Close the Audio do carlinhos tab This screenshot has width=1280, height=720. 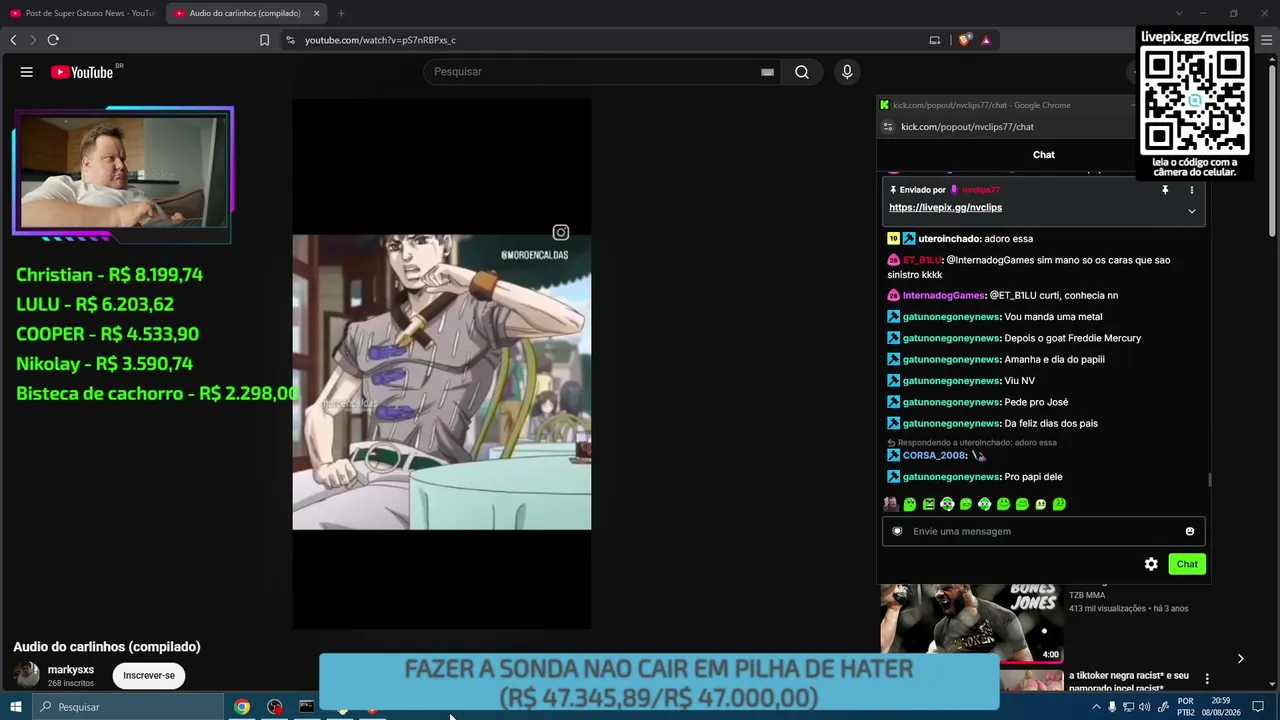click(x=317, y=13)
